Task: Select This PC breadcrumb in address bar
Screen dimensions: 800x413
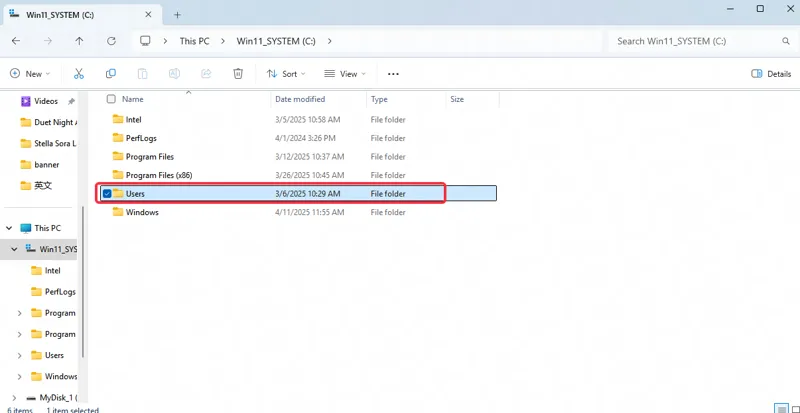Action: 194,41
